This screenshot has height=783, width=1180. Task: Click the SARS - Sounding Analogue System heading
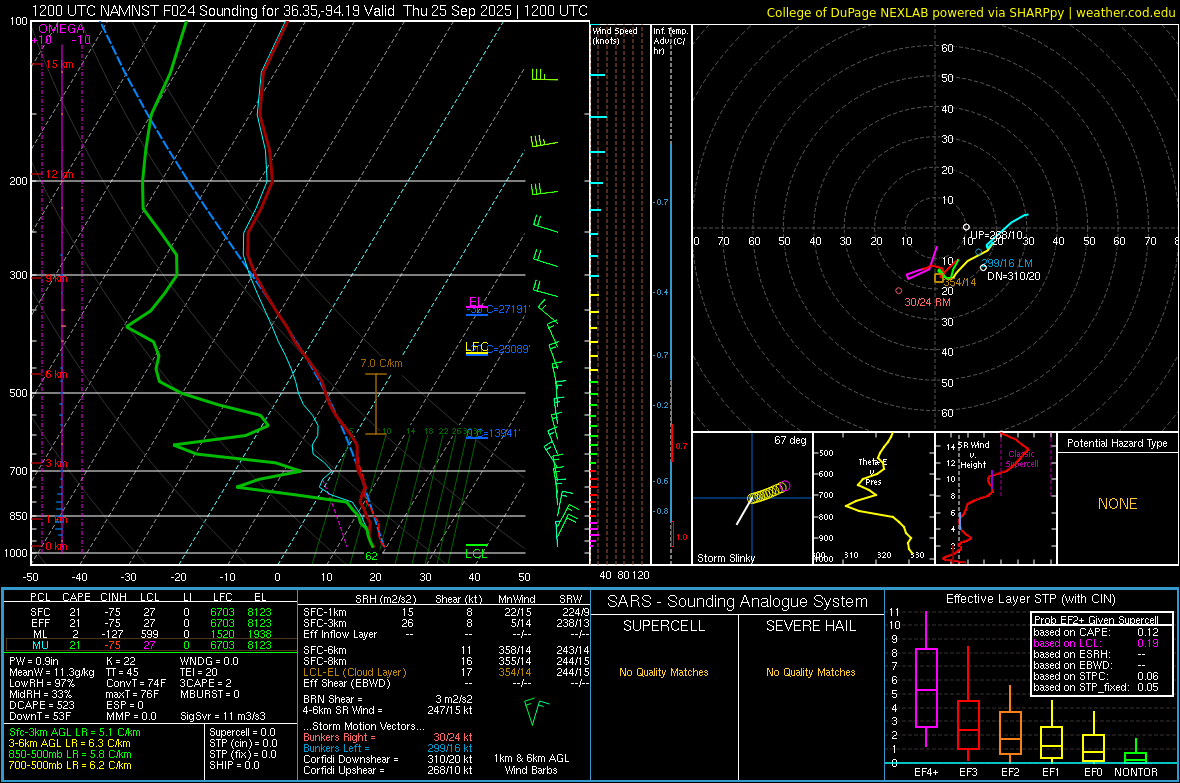pos(738,602)
